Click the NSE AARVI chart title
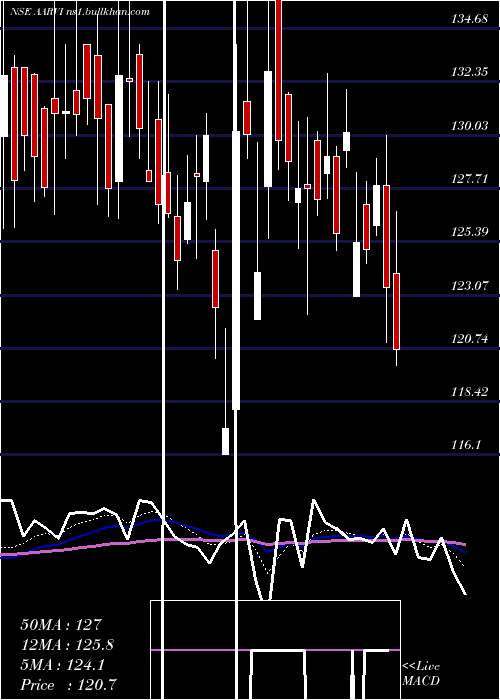 79,12
